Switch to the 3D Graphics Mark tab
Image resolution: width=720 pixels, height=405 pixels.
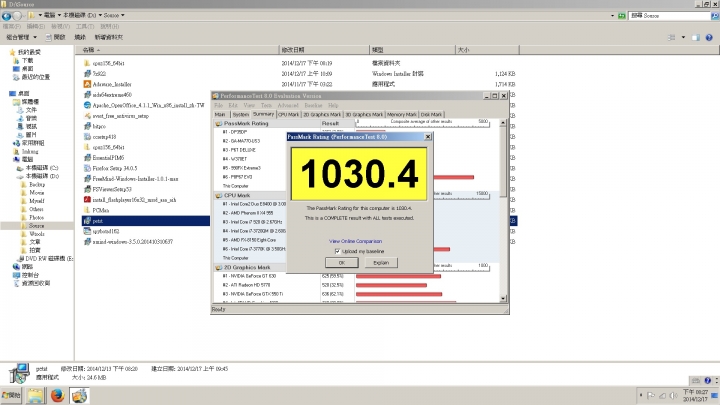[x=364, y=114]
